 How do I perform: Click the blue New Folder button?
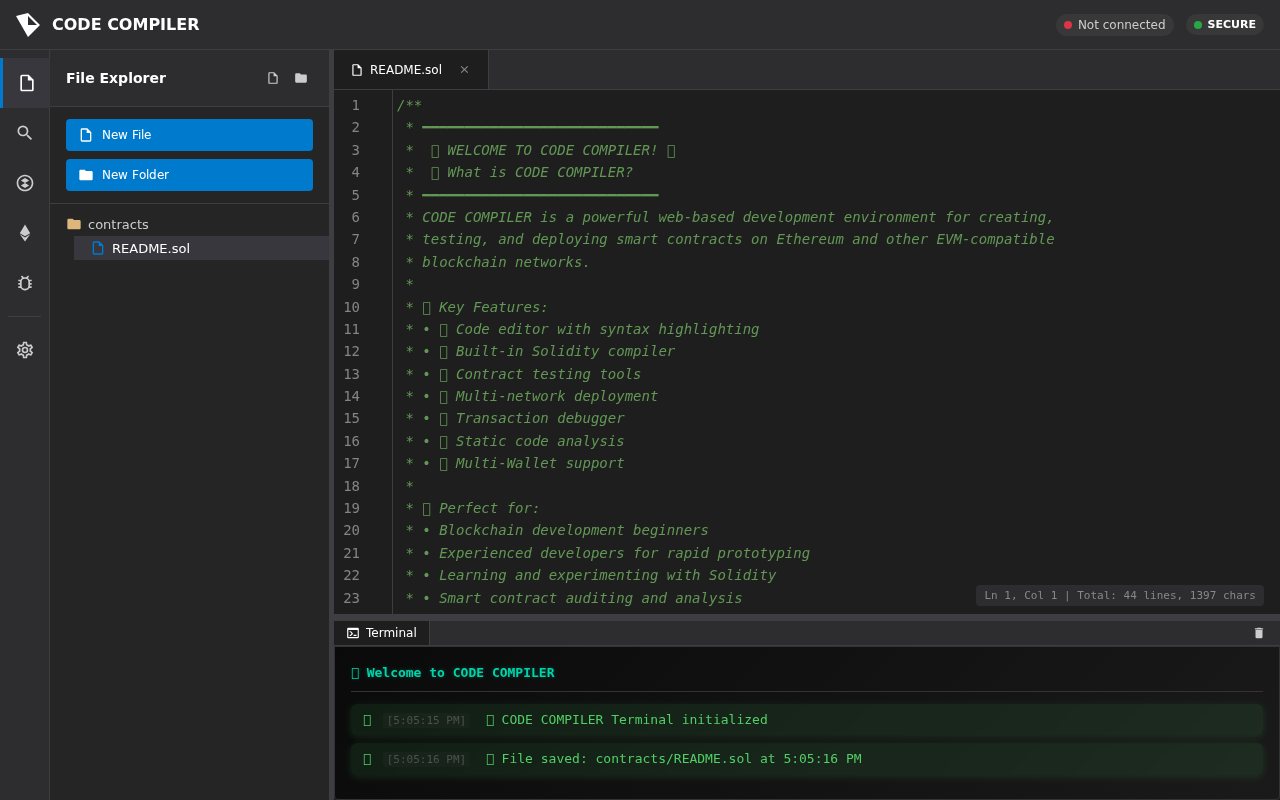pyautogui.click(x=189, y=175)
